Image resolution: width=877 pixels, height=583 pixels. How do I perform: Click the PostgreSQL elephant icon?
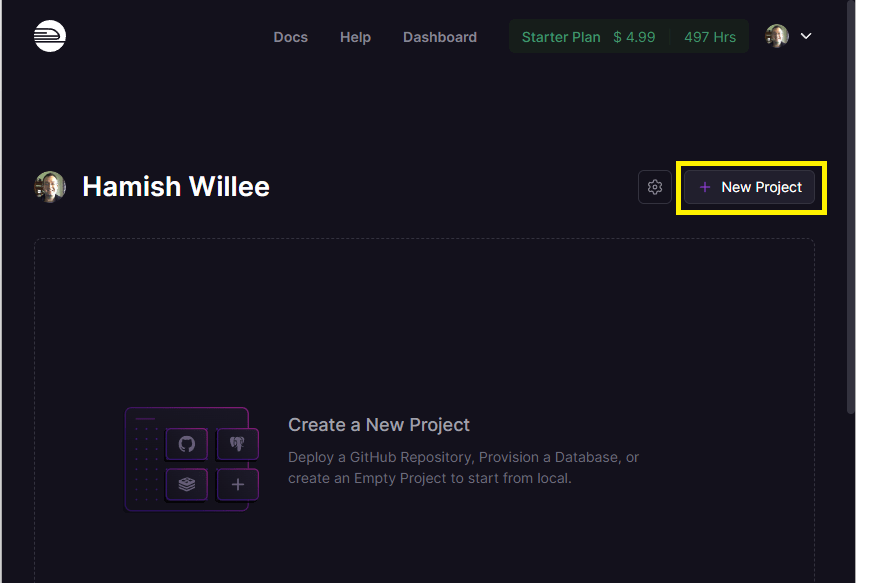pyautogui.click(x=237, y=444)
